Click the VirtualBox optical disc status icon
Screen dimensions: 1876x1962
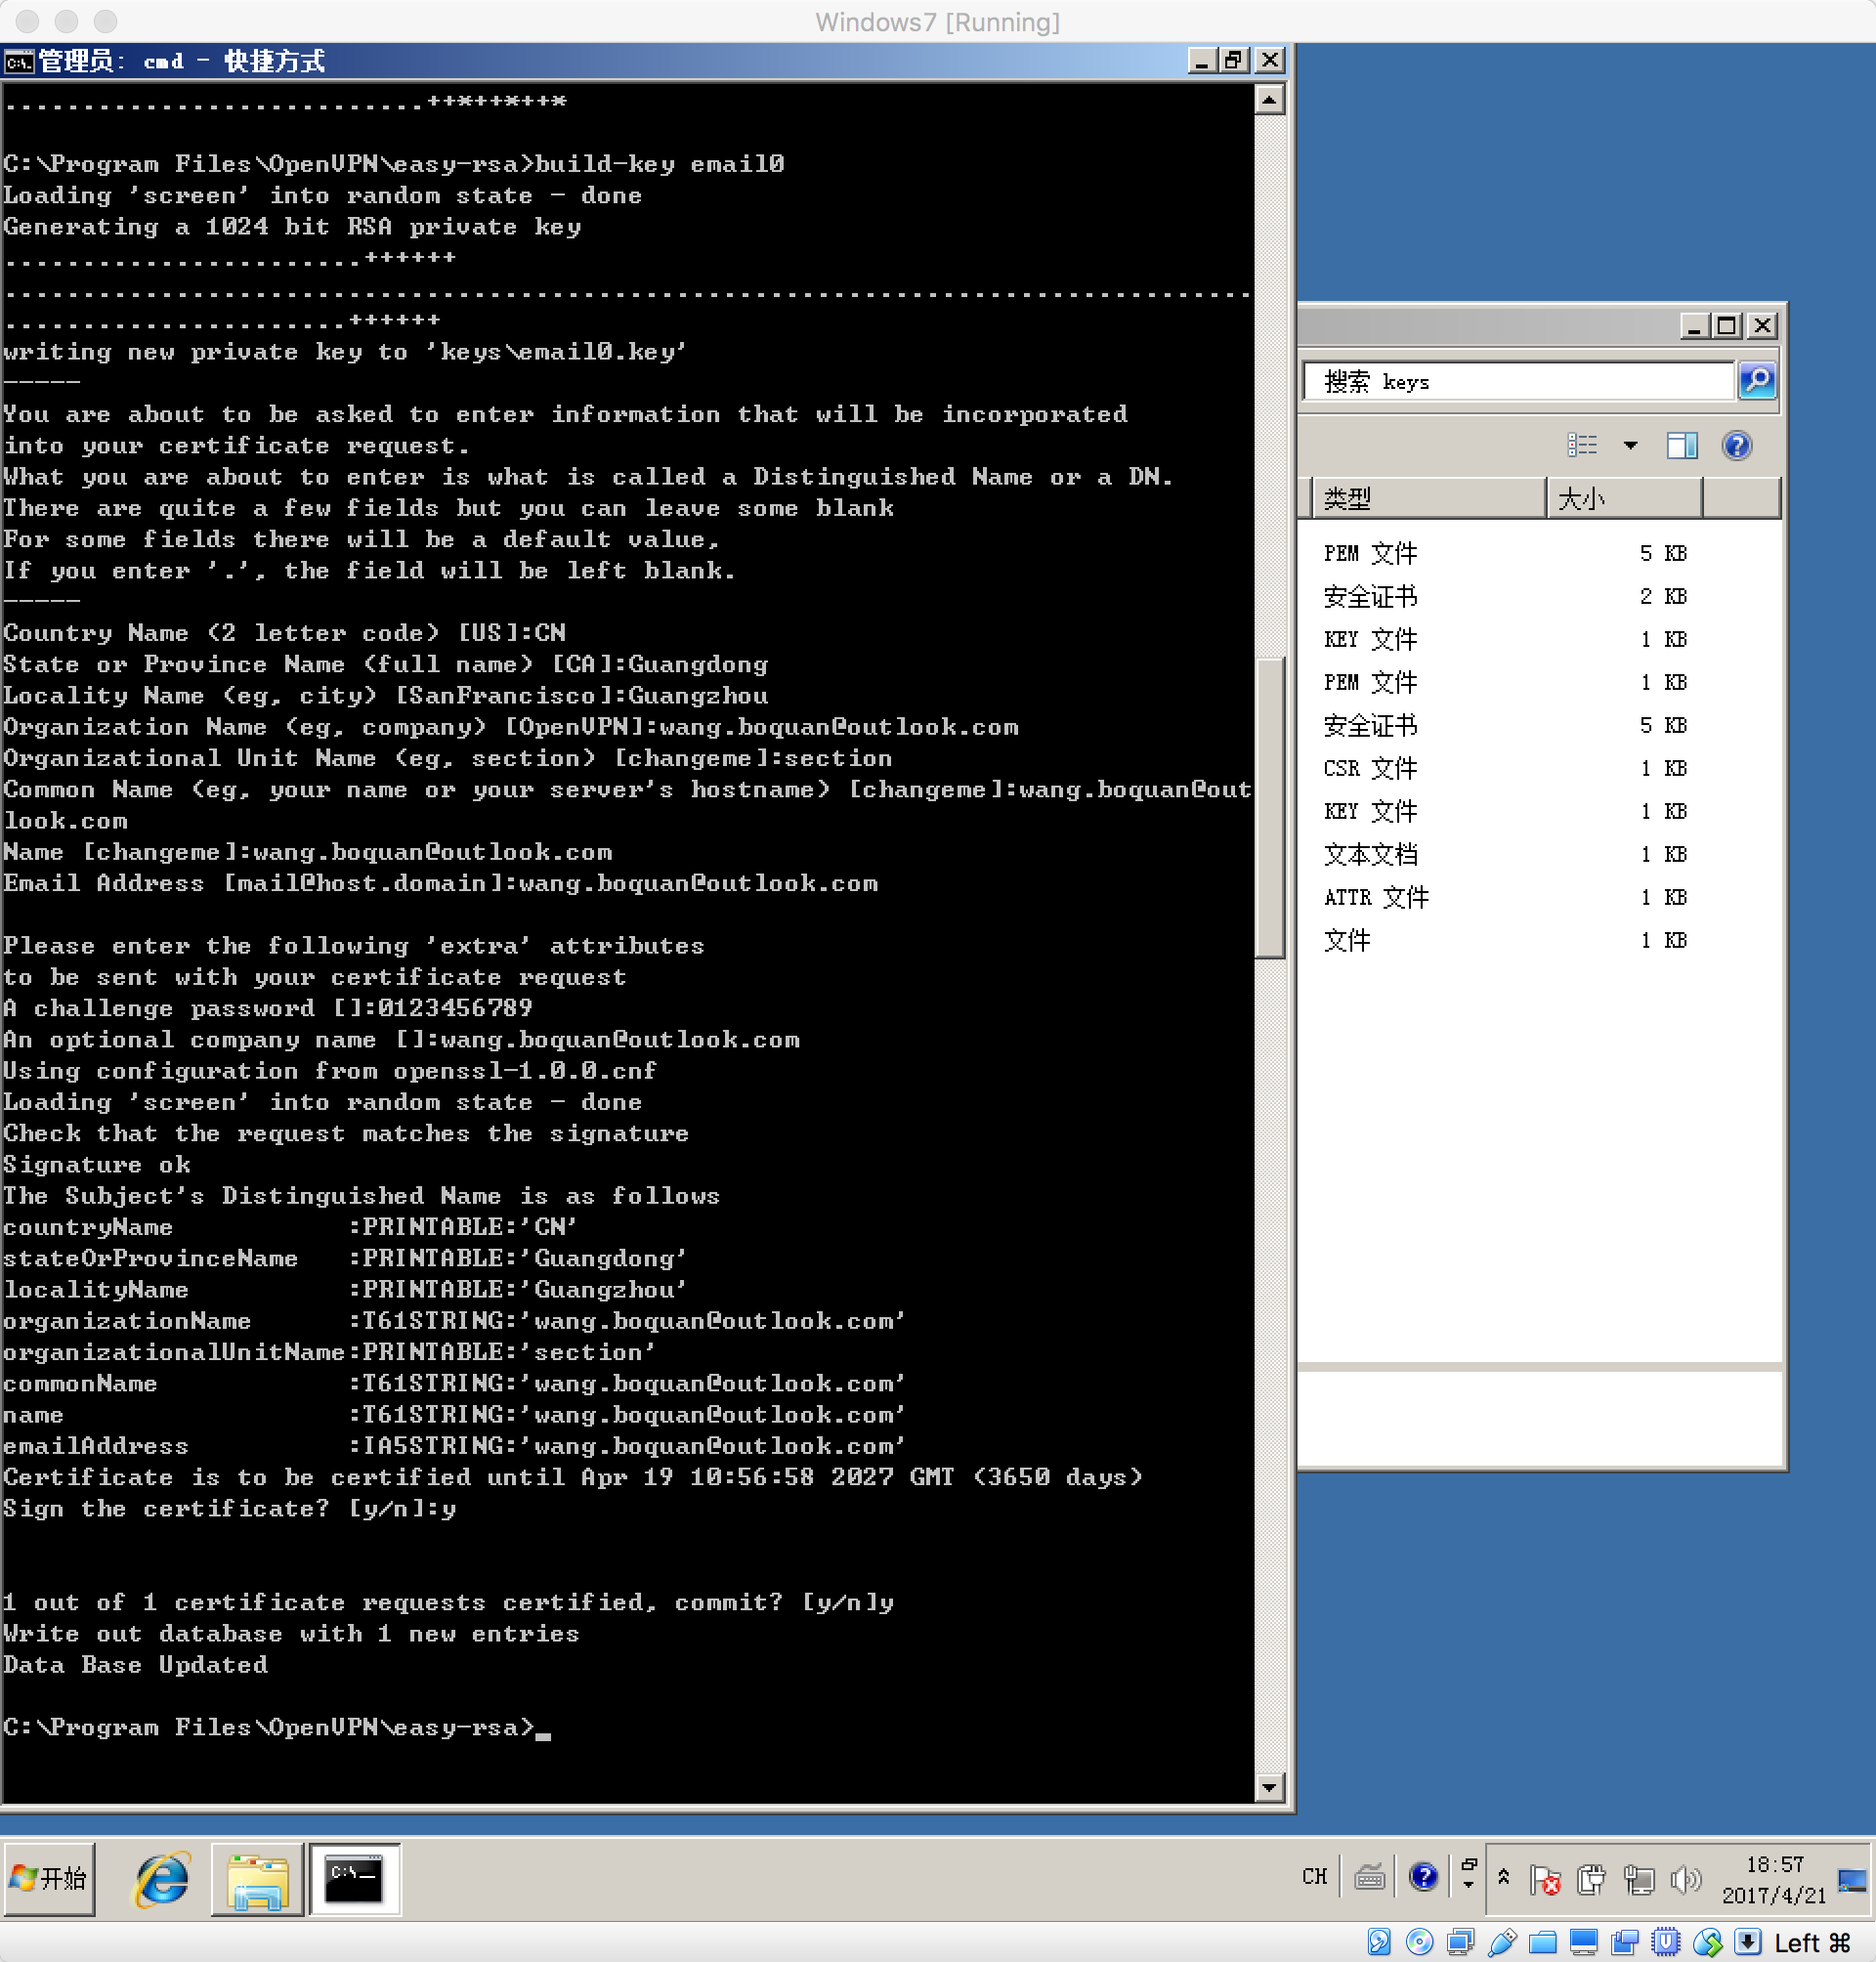click(1419, 1941)
